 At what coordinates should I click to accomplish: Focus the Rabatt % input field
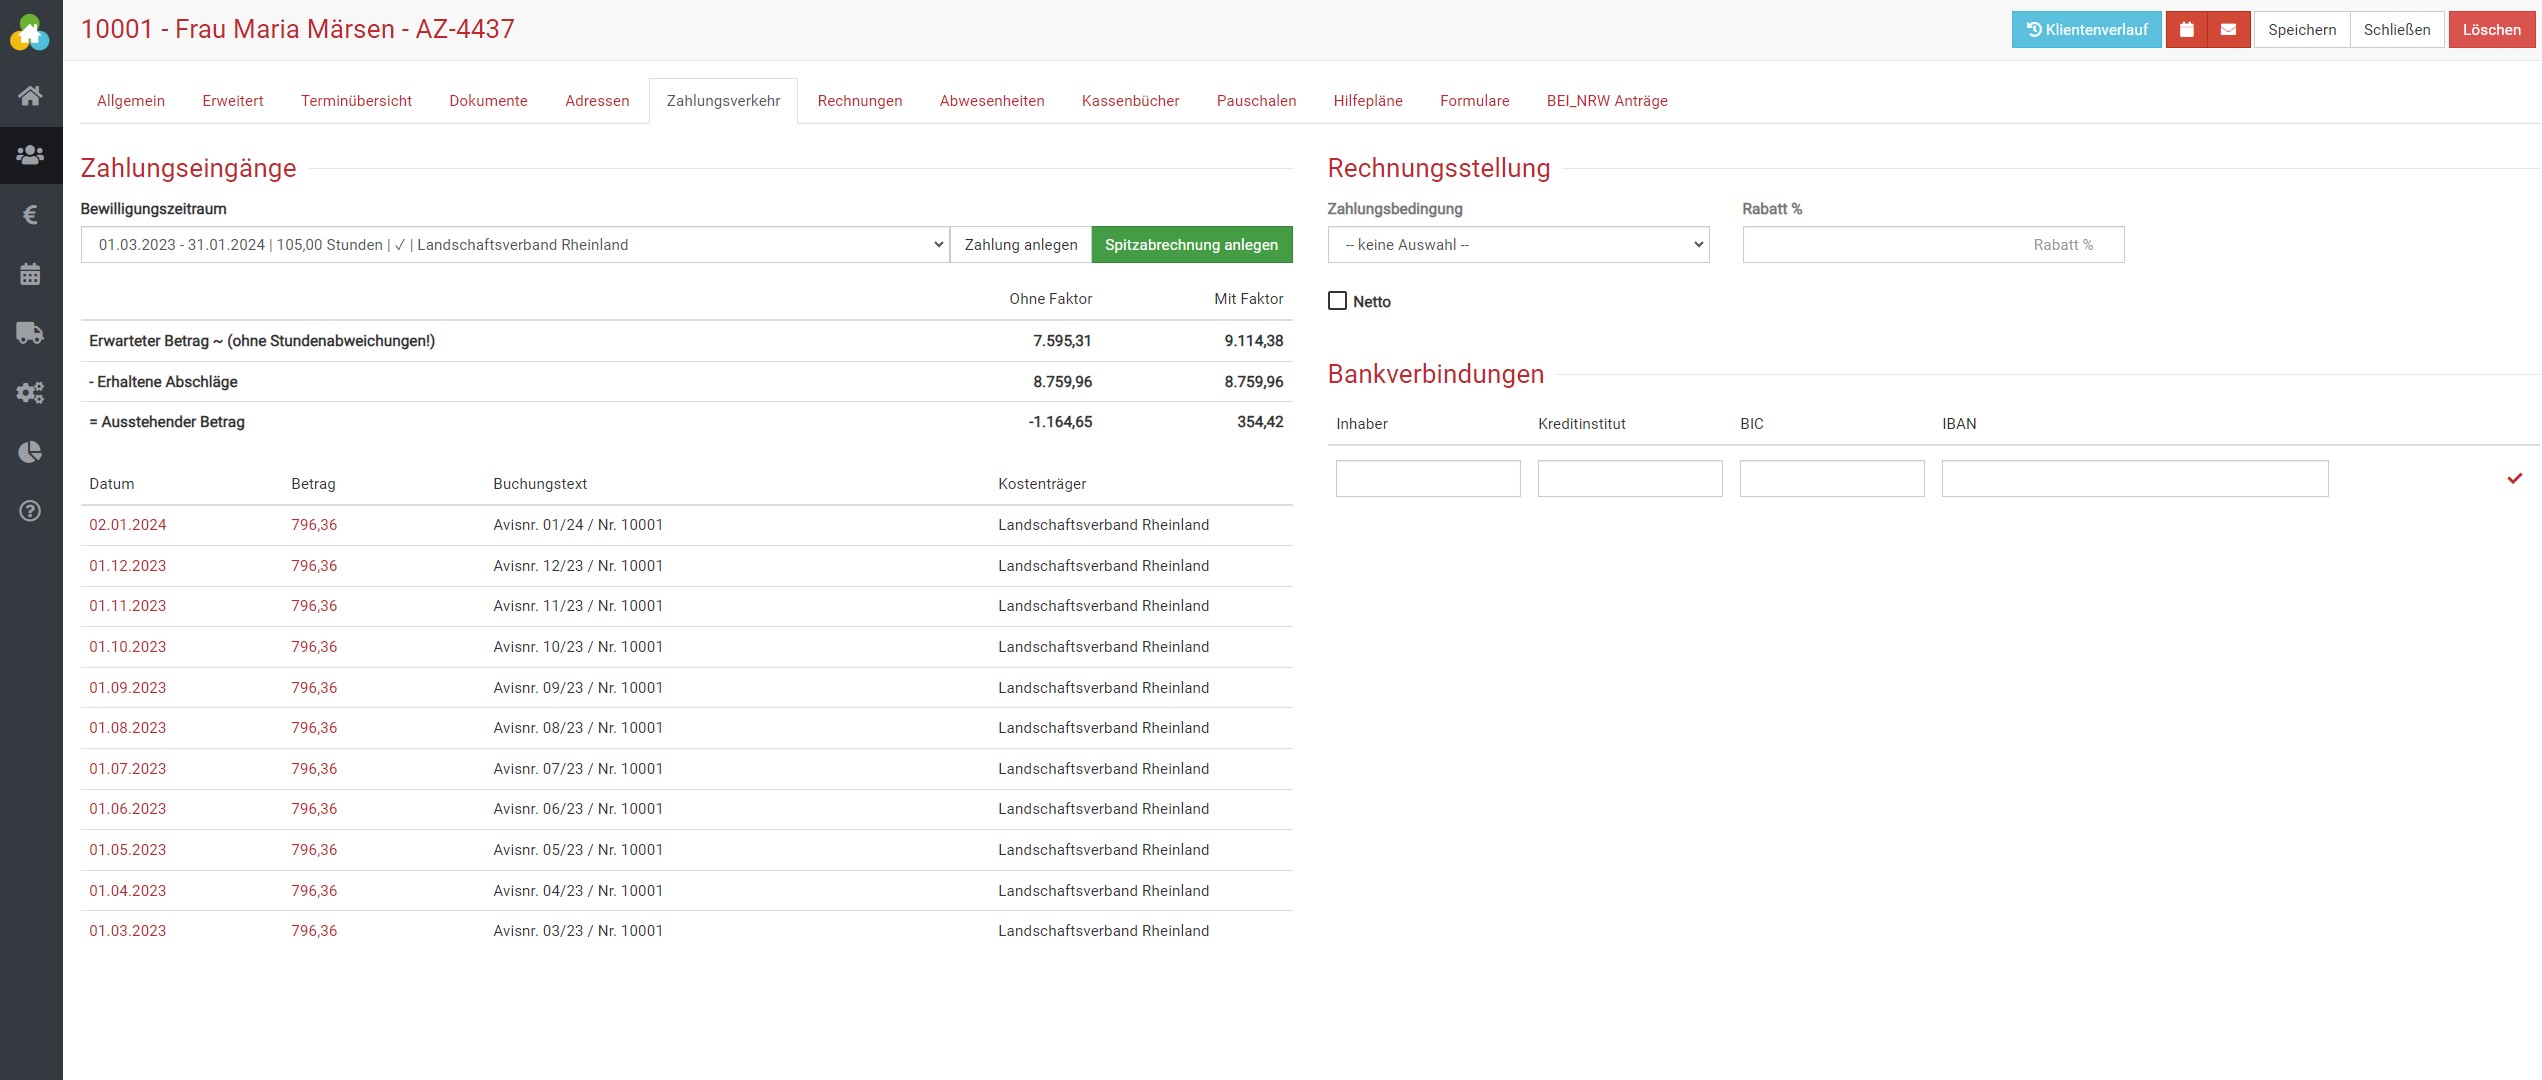(1932, 245)
